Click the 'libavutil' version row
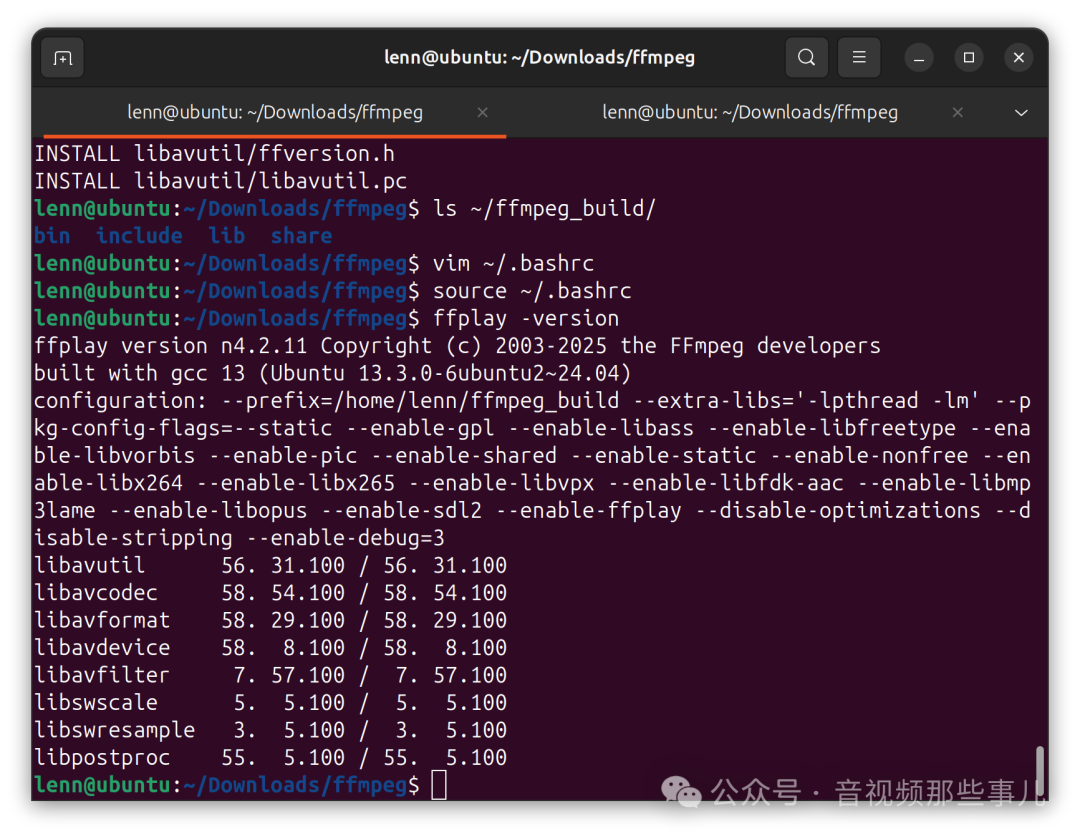 (x=271, y=565)
